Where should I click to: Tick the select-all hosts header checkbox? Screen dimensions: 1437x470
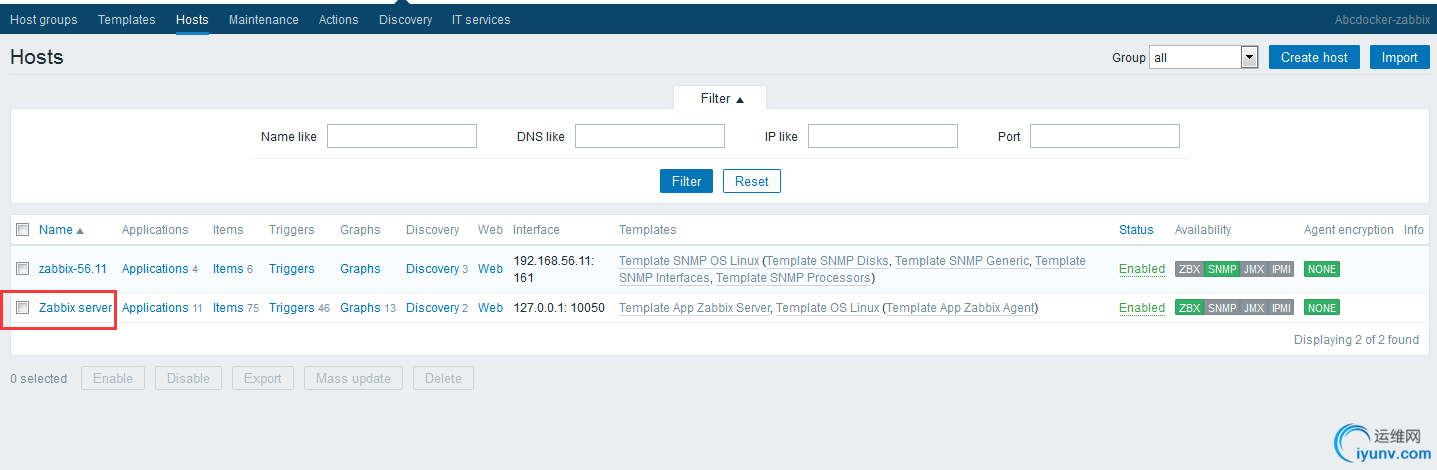point(23,230)
